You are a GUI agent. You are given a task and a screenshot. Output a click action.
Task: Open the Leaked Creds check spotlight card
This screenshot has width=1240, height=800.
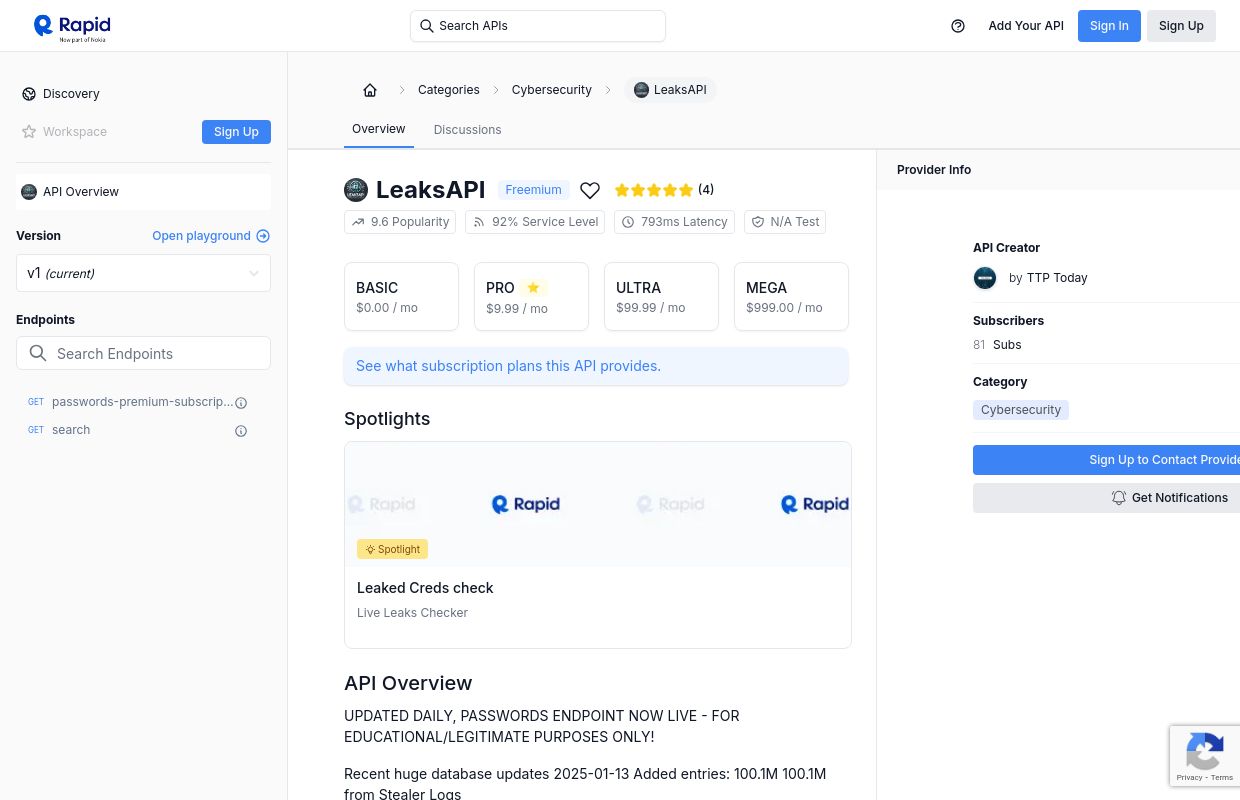[x=598, y=545]
